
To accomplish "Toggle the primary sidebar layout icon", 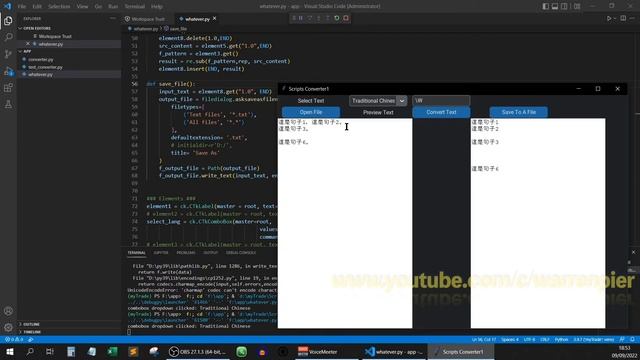I will point(546,6).
